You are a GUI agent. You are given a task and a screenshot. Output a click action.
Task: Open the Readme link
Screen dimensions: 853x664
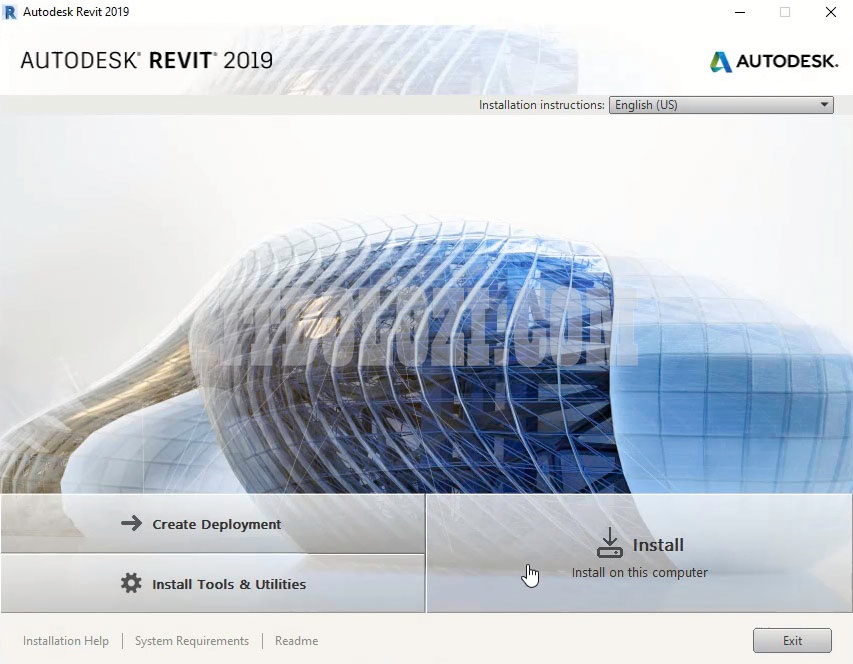[296, 641]
